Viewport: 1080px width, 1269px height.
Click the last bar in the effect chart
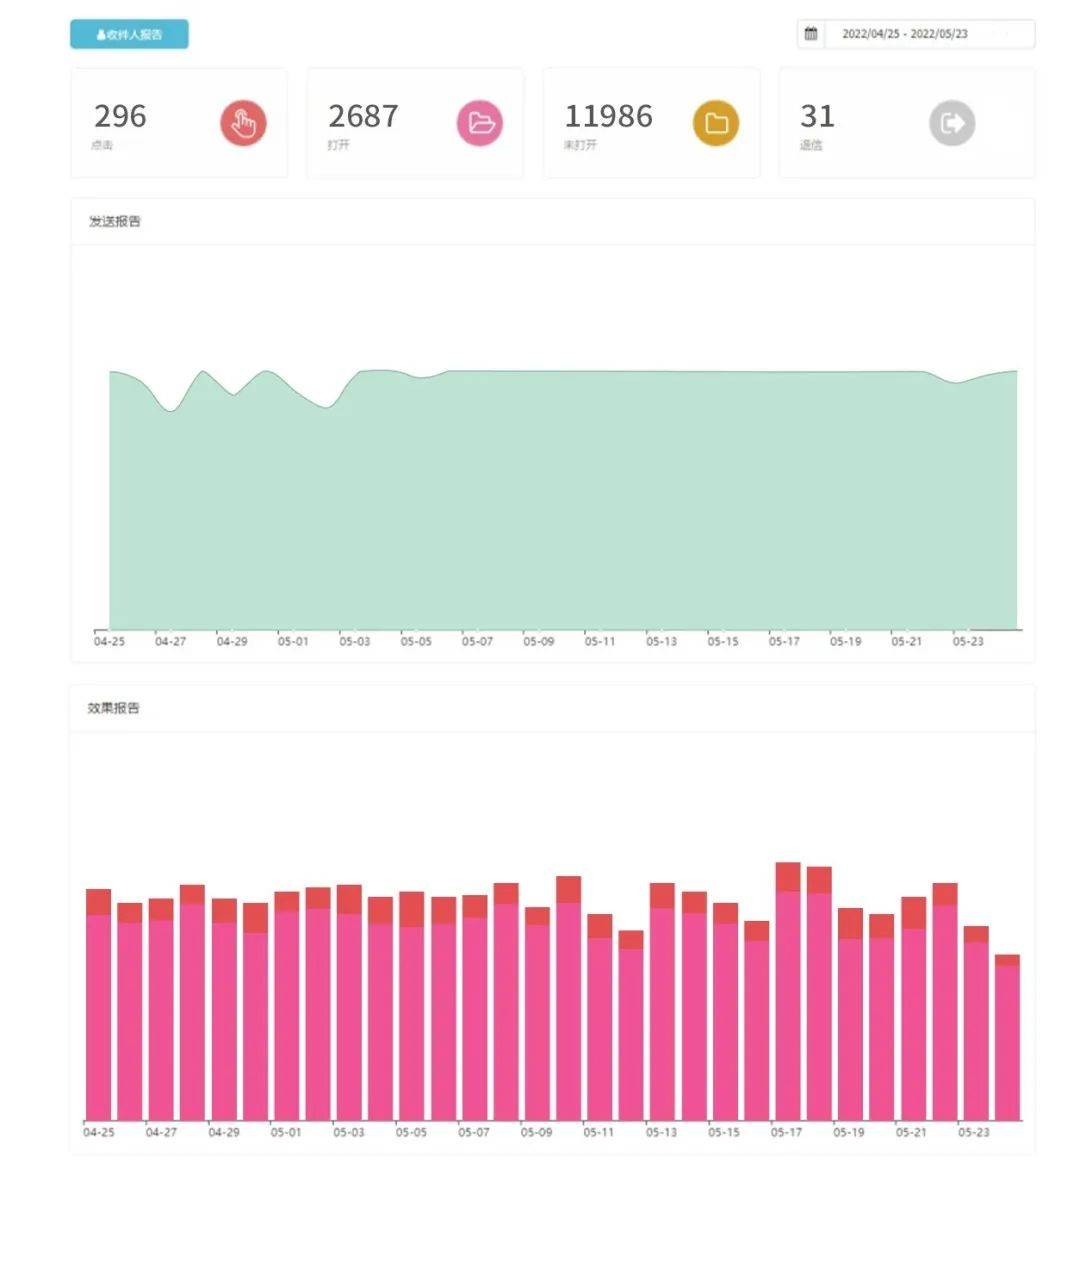[x=1007, y=1038]
